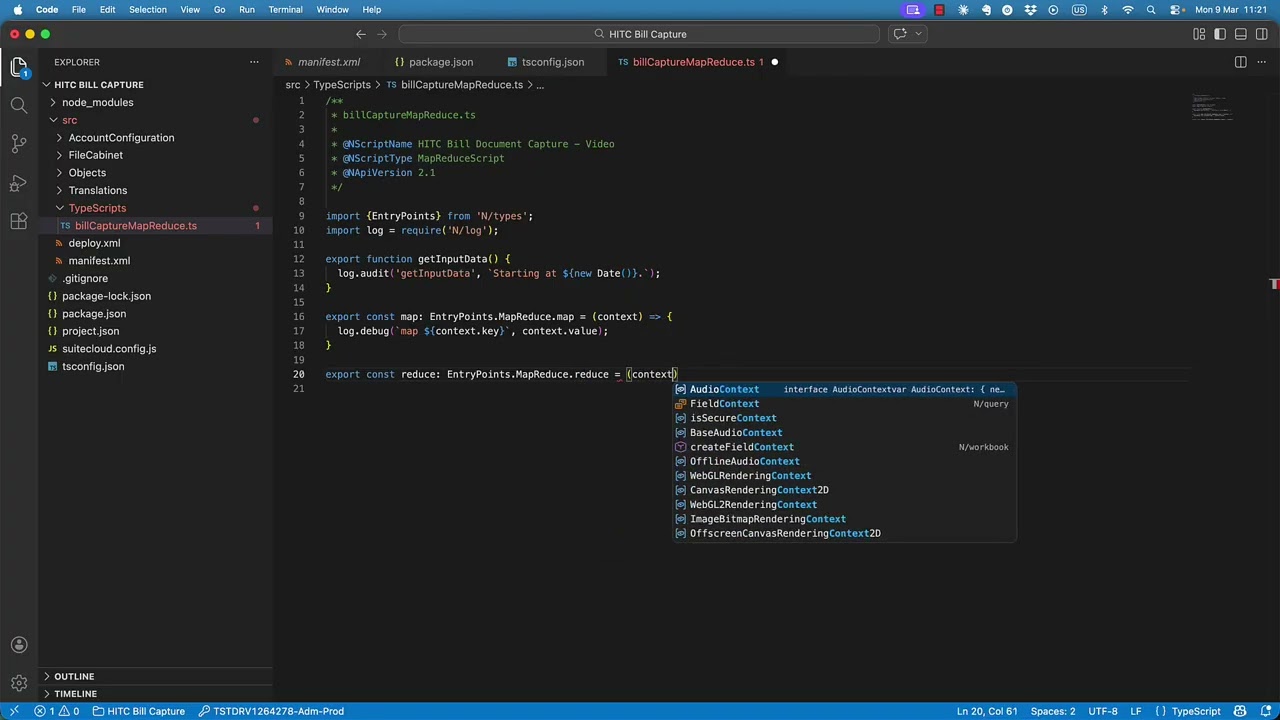Click TSTDRV1264278-Adm-Prod account in status bar

tap(271, 711)
